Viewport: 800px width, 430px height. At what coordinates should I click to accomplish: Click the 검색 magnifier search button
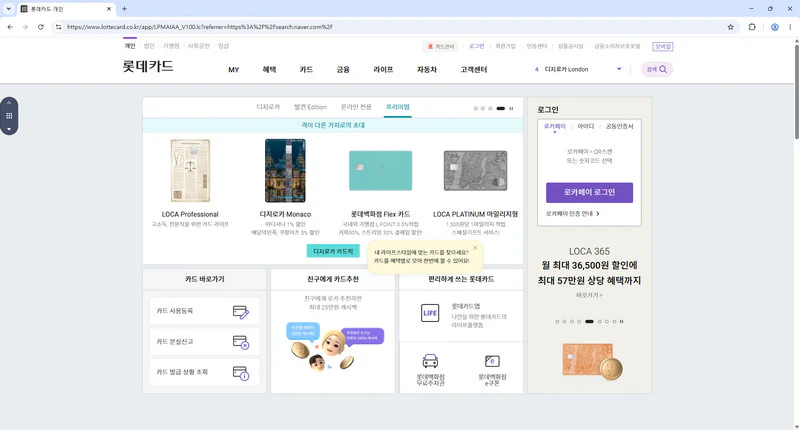coord(657,69)
